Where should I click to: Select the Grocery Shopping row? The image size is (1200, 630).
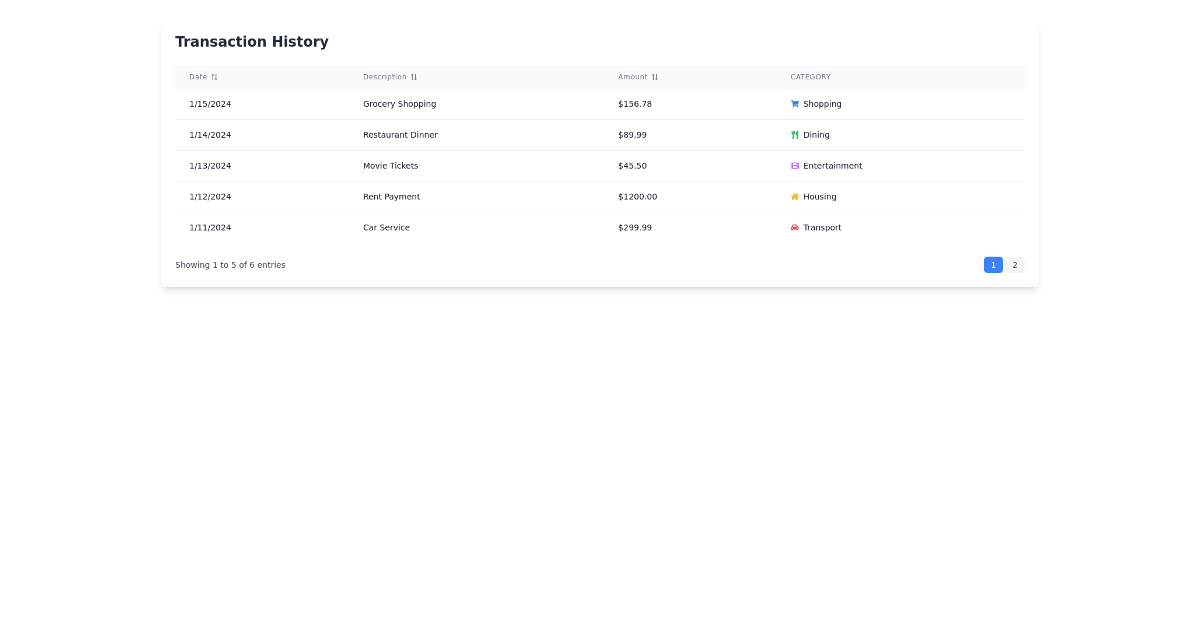tap(500, 103)
